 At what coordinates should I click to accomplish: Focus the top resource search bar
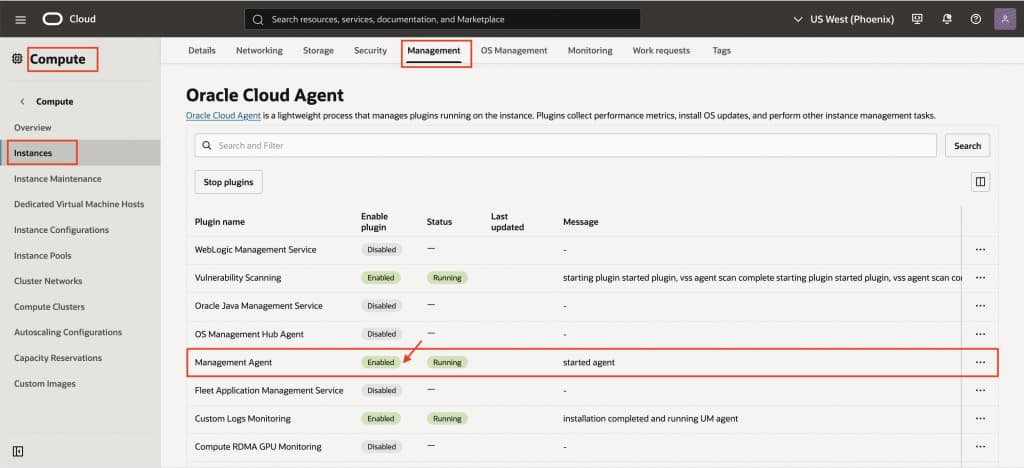pos(442,20)
